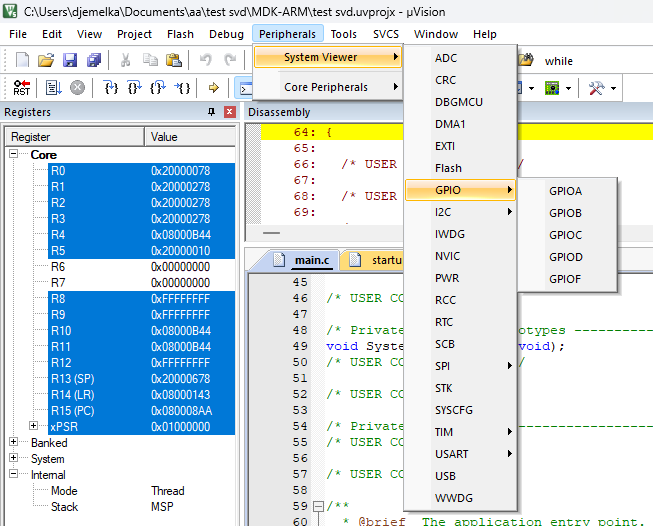Viewport: 653px width, 526px height.
Task: Open the WWDG peripheral viewer
Action: [x=460, y=498]
